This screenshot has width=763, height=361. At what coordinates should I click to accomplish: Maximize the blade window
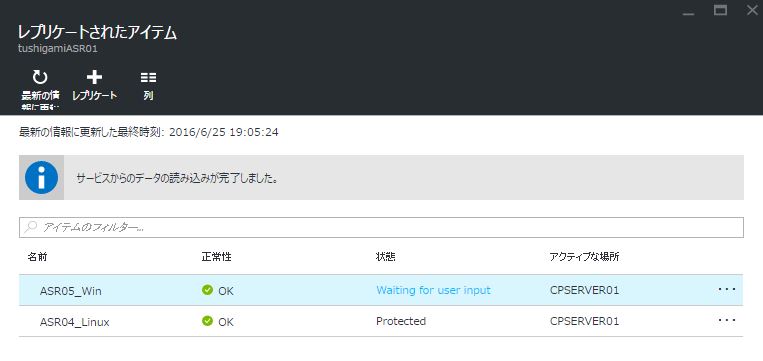point(720,10)
